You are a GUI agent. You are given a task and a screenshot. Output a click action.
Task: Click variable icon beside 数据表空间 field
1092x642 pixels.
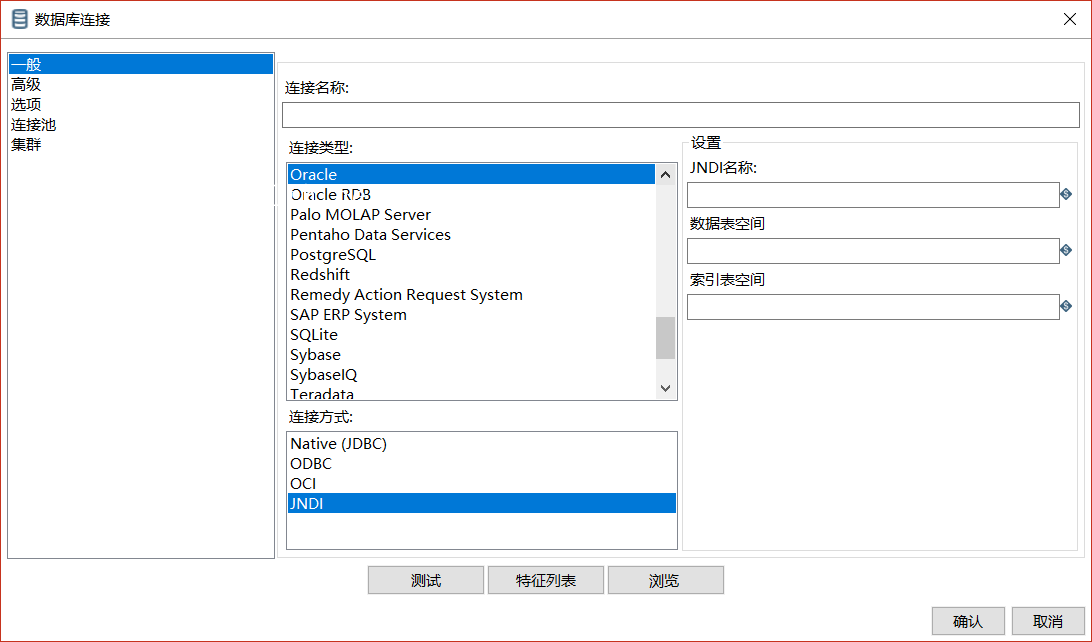1066,250
